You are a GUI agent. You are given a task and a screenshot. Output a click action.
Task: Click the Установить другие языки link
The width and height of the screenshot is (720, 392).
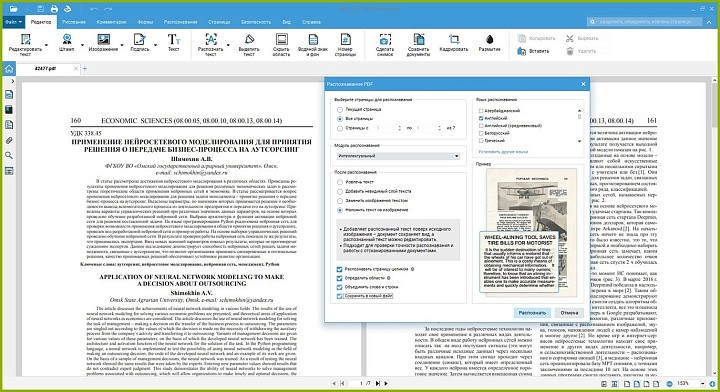tap(503, 151)
